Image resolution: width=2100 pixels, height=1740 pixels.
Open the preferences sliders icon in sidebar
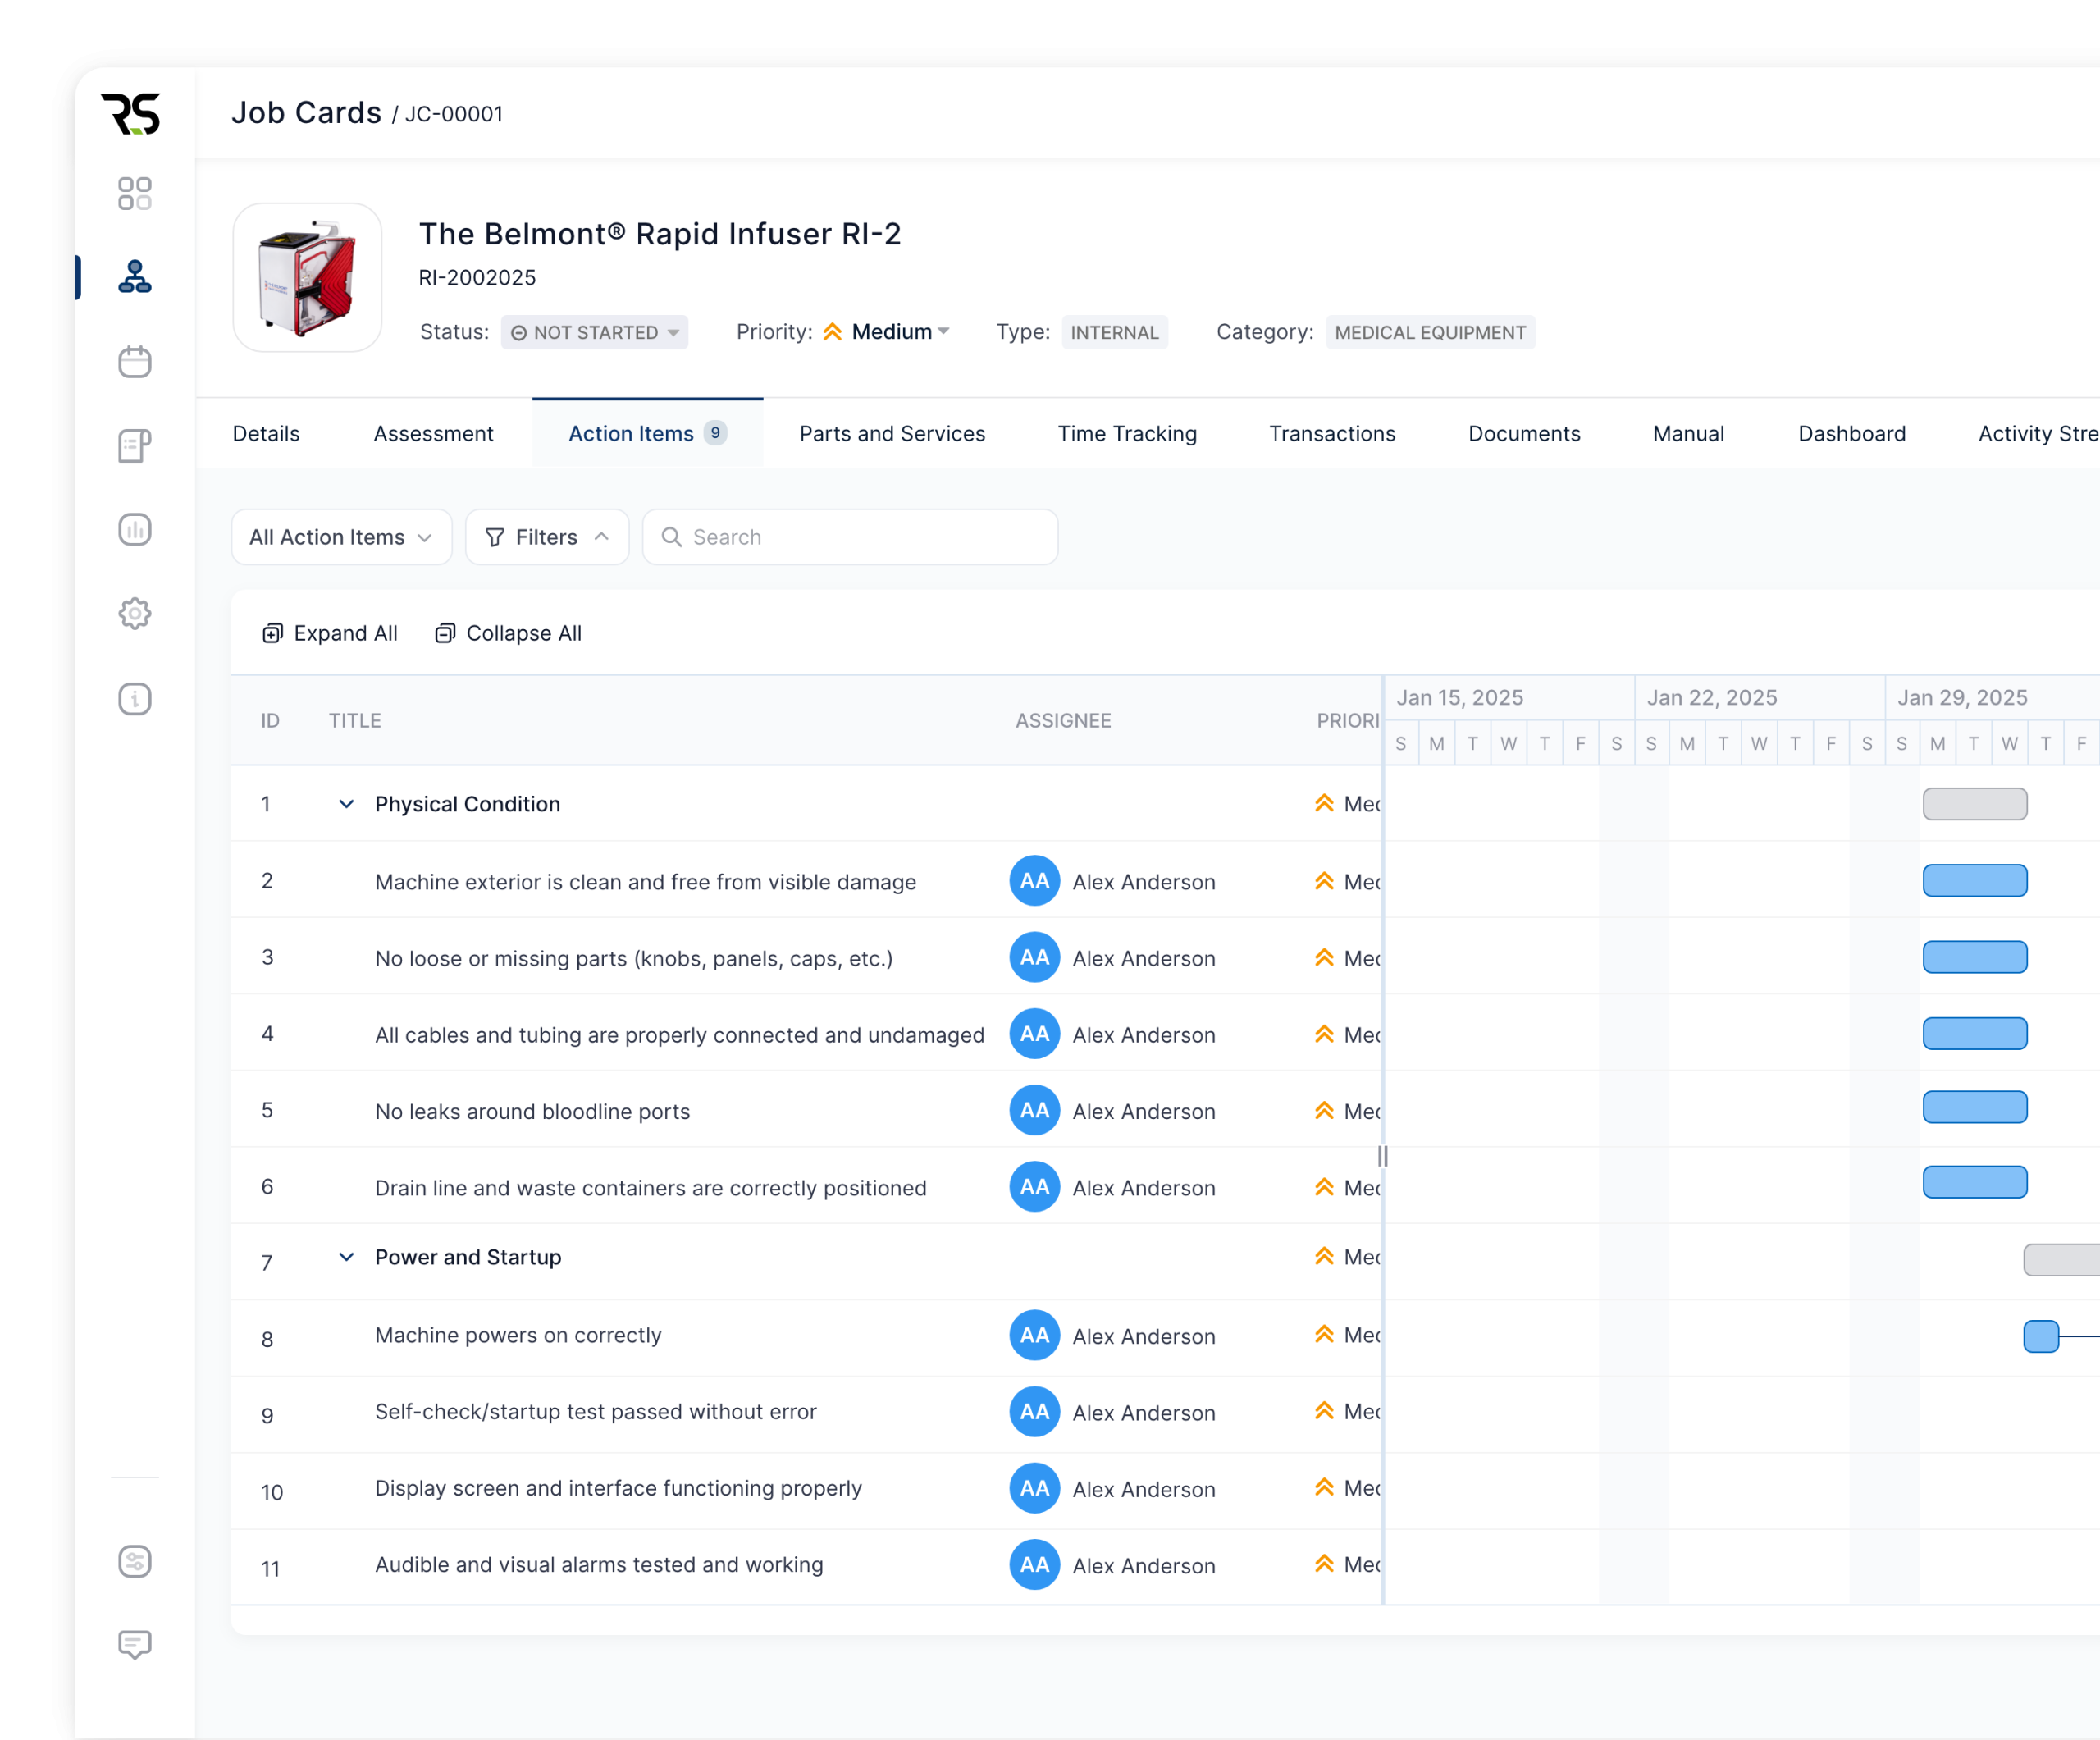tap(134, 1561)
